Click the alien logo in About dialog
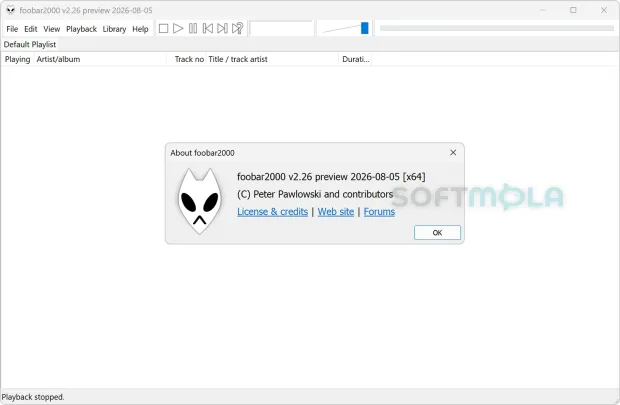 [200, 201]
